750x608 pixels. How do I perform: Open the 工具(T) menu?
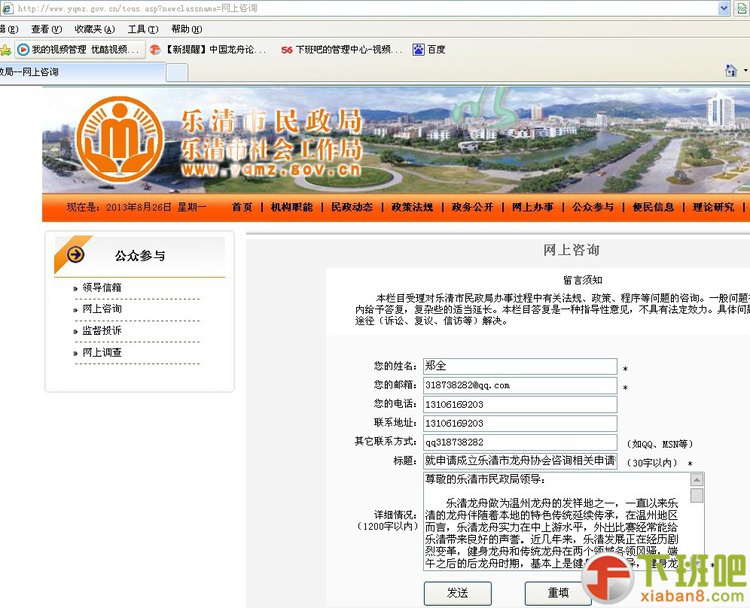[143, 30]
